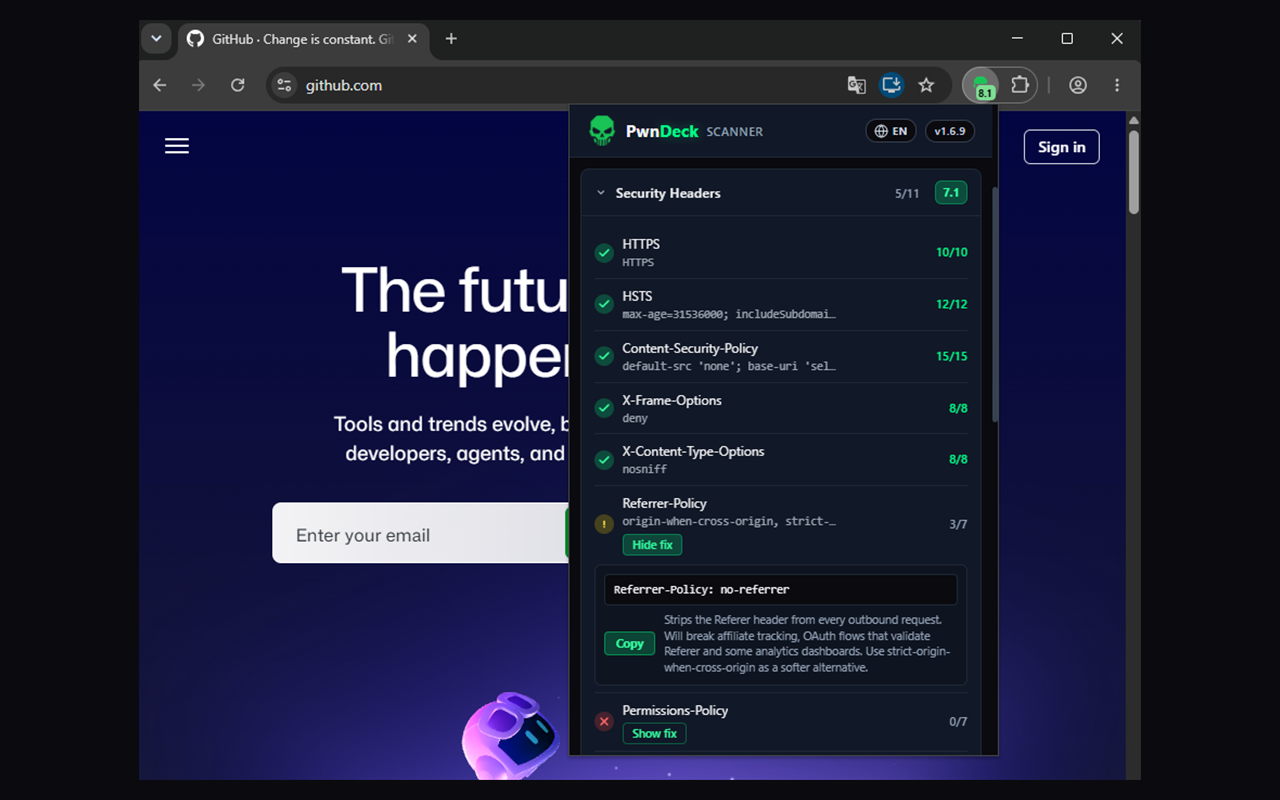Click the v1.6.9 version badge
This screenshot has width=1280, height=800.
pyautogui.click(x=950, y=131)
